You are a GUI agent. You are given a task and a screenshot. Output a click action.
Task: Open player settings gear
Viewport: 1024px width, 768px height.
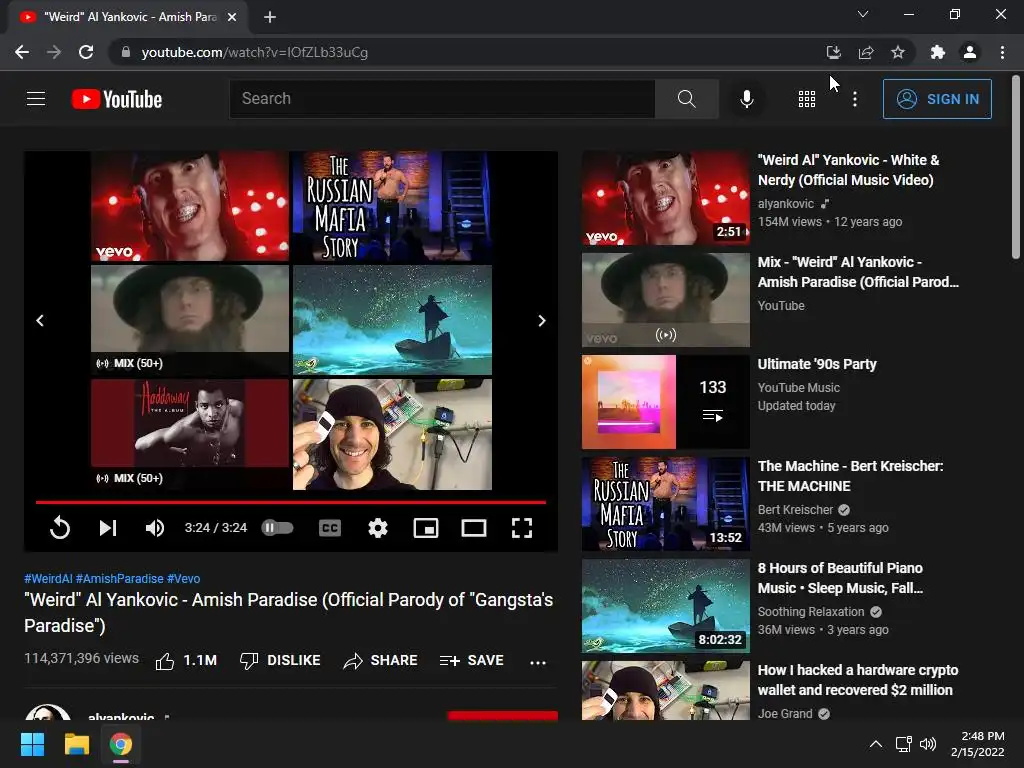click(377, 528)
